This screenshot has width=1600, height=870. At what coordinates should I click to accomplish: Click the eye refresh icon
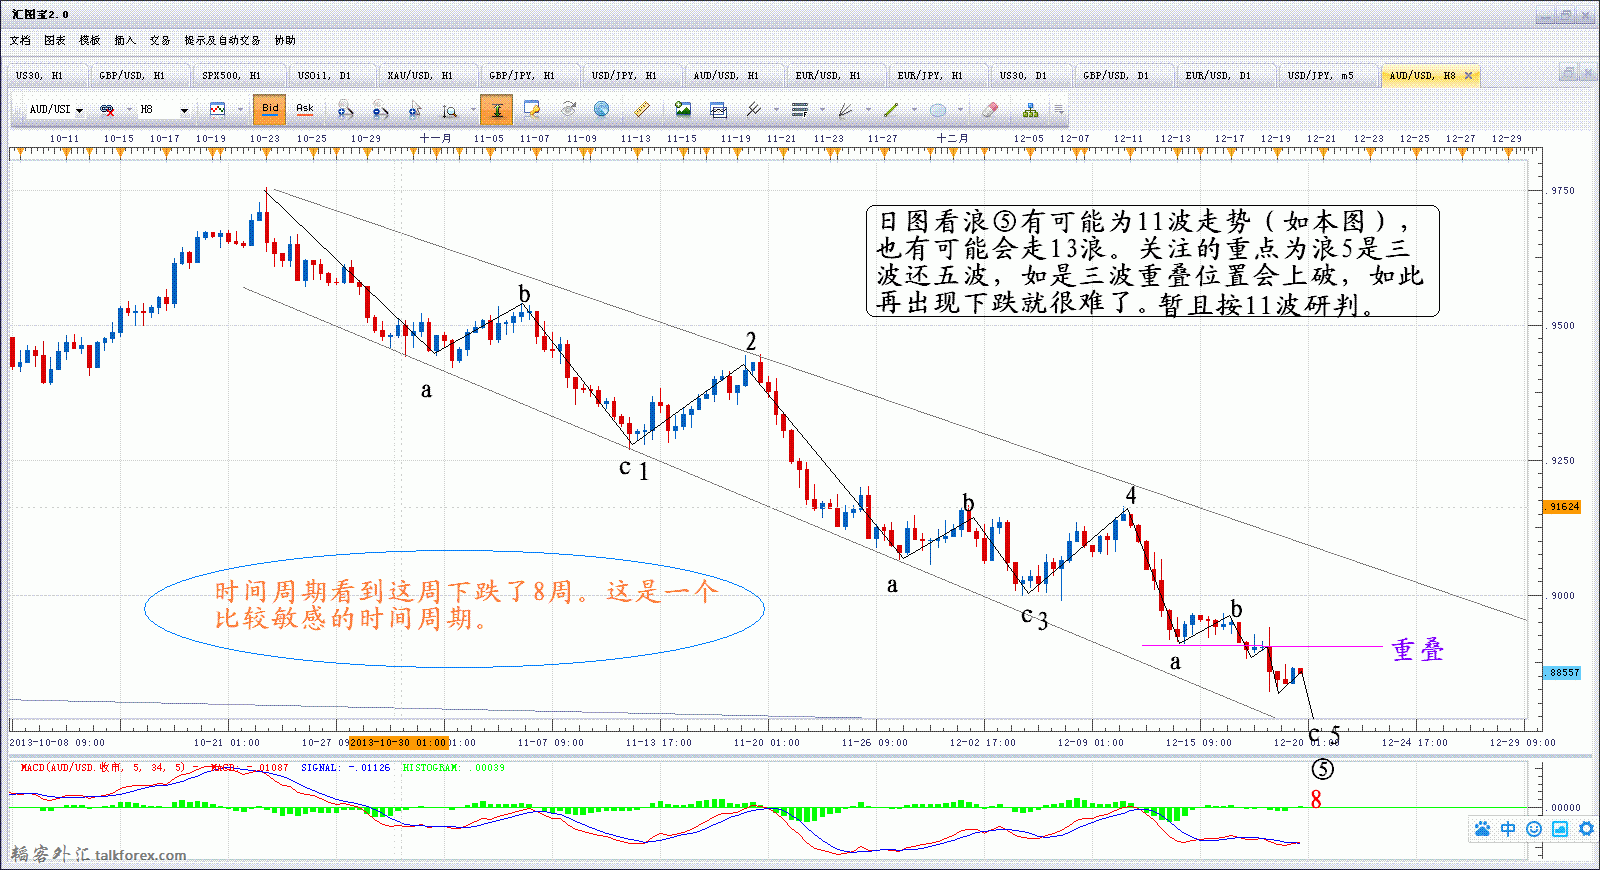point(567,109)
